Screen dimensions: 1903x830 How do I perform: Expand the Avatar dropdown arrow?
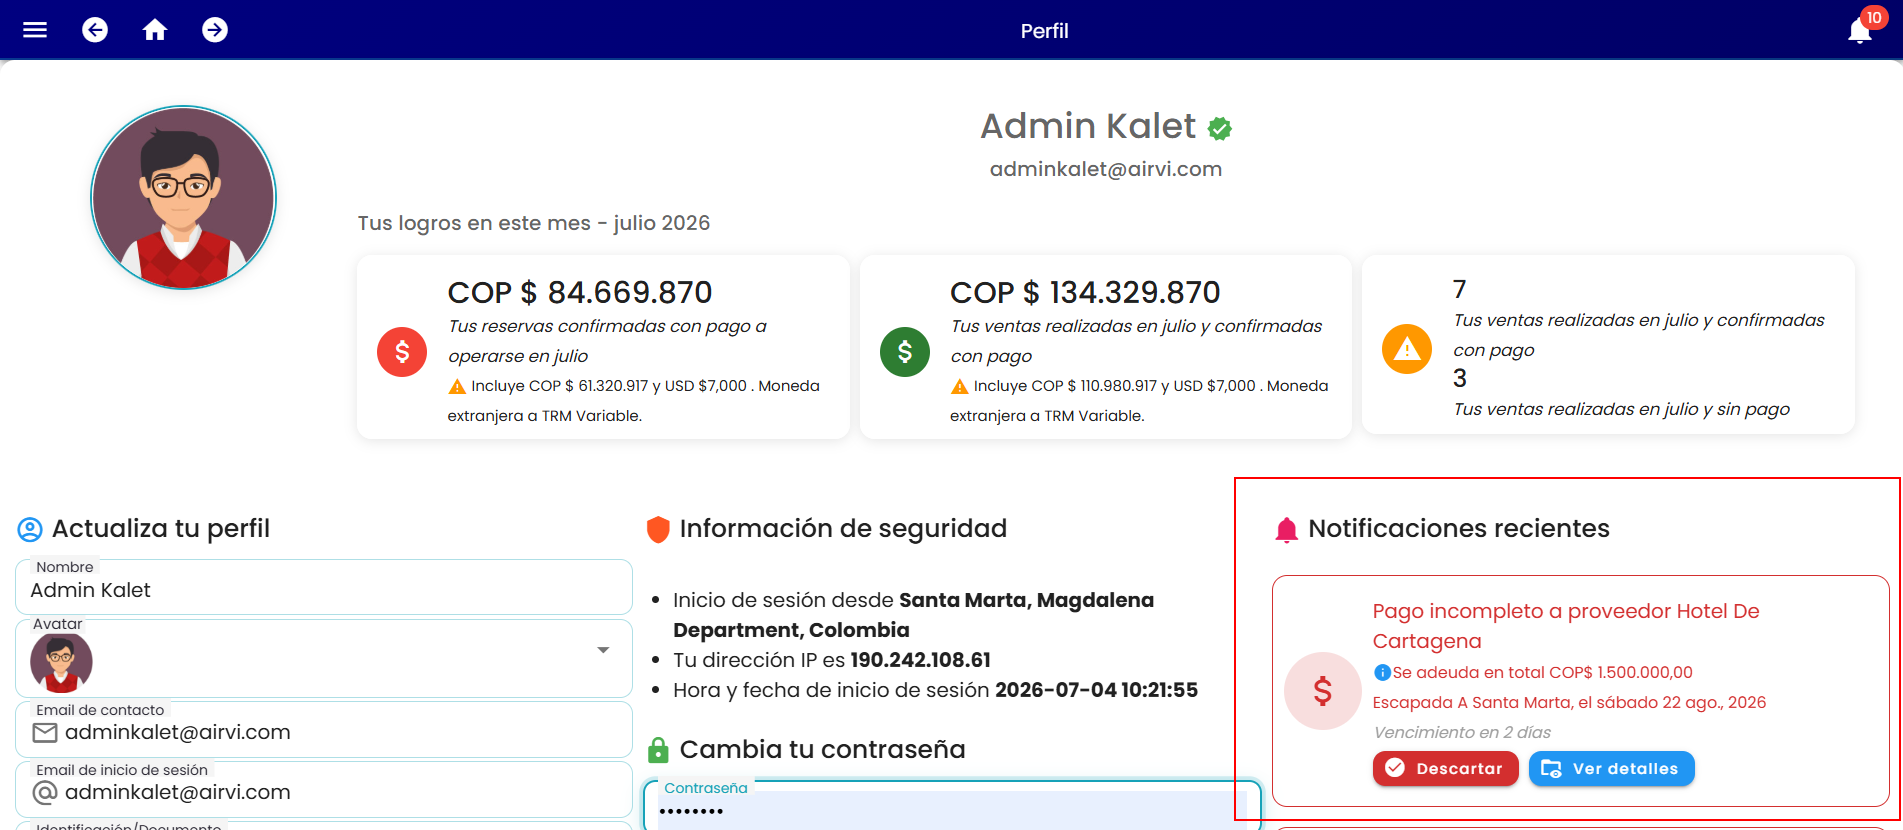pyautogui.click(x=603, y=650)
